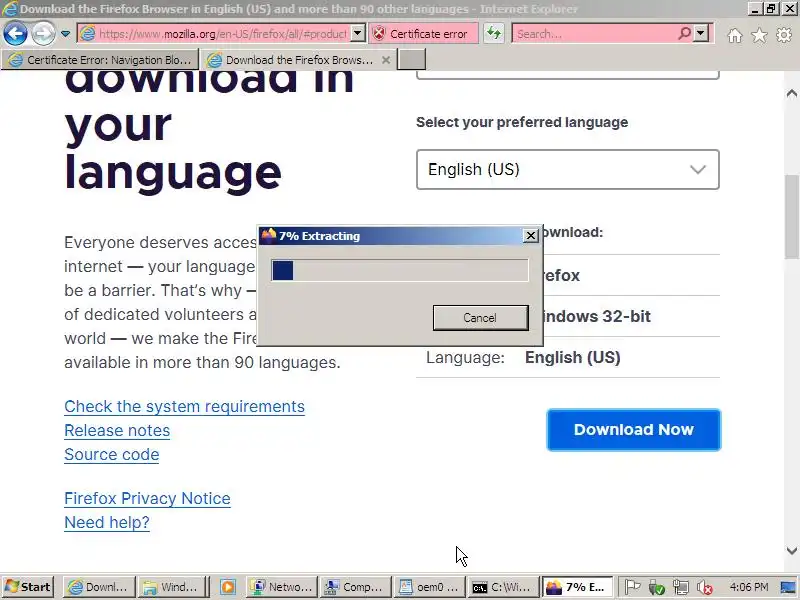Expand the address bar autocomplete dropdown
Screen dimensions: 800x600
coord(358,34)
